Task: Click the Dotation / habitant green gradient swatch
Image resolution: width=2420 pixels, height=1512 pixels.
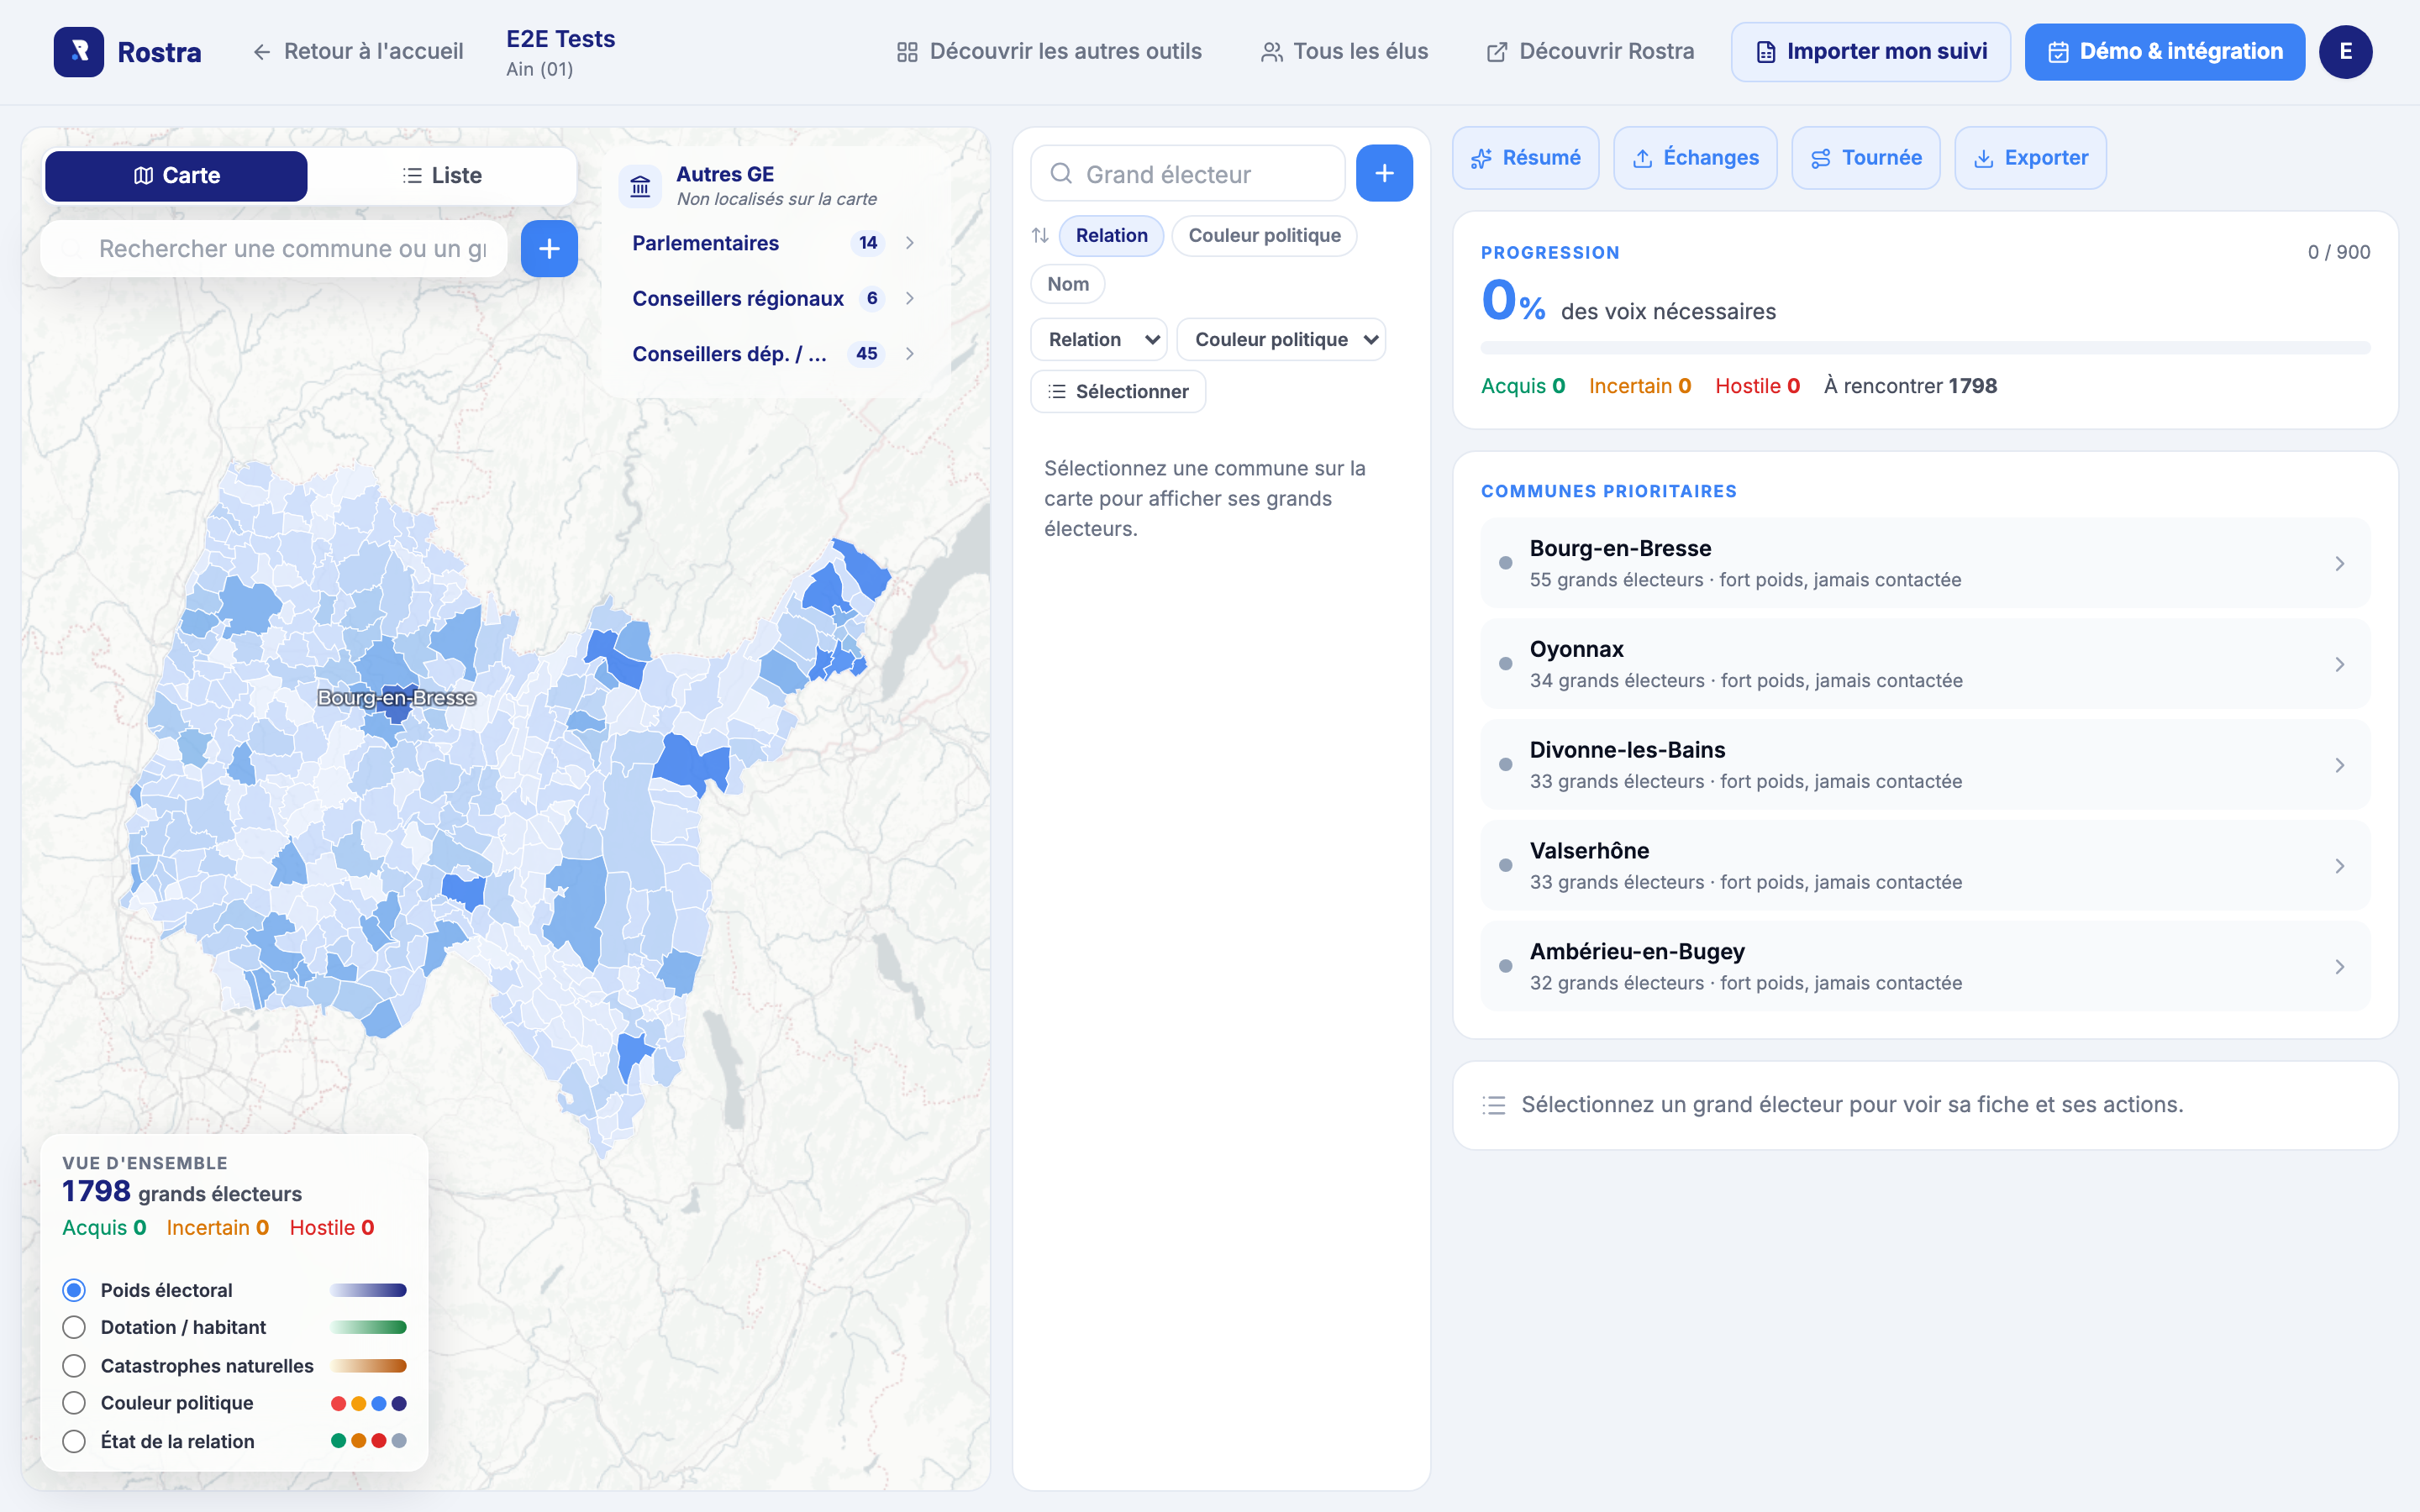Action: (368, 1327)
